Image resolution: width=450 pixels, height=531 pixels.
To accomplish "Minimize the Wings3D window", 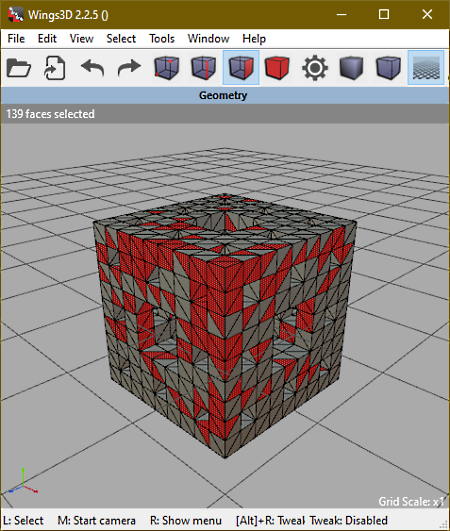I will pos(342,15).
